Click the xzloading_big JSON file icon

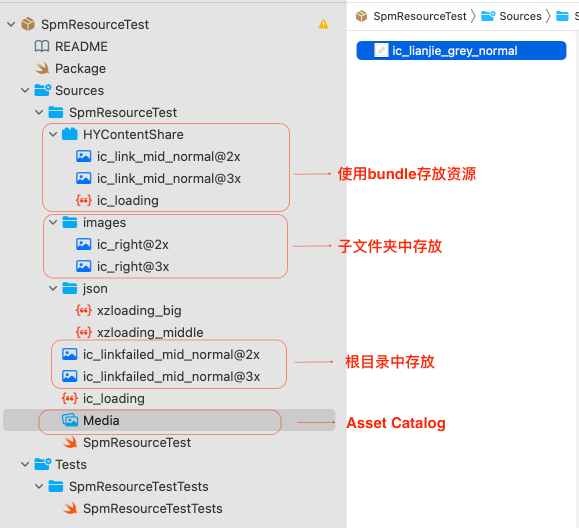click(83, 310)
